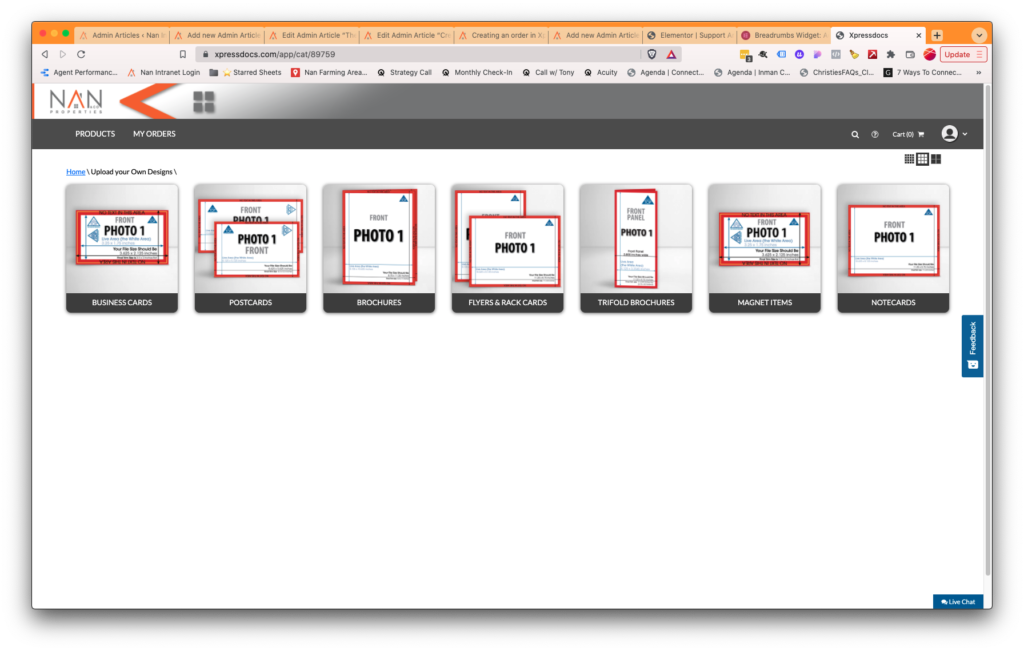Image resolution: width=1024 pixels, height=651 pixels.
Task: Switch to Admin Articles tab
Action: click(x=121, y=35)
